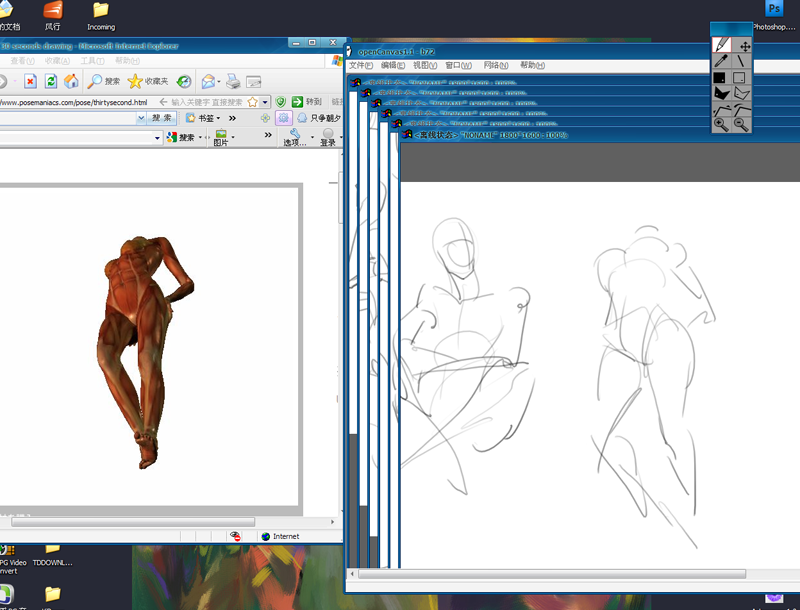Click the 搜 索 search button
This screenshot has height=610, width=800.
tap(162, 118)
